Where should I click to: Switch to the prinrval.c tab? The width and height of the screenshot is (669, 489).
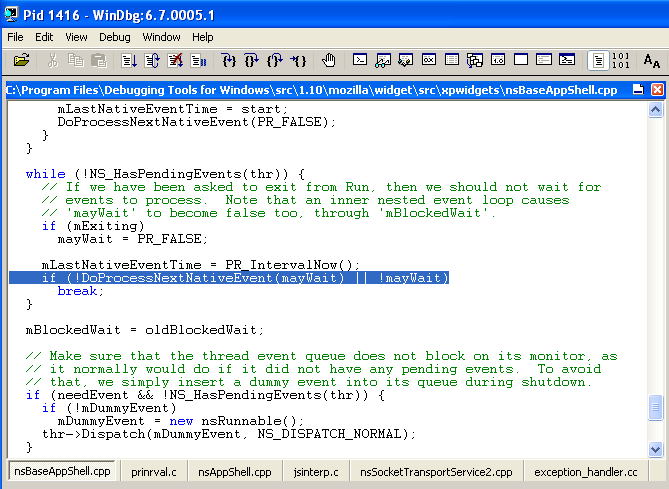coord(154,472)
